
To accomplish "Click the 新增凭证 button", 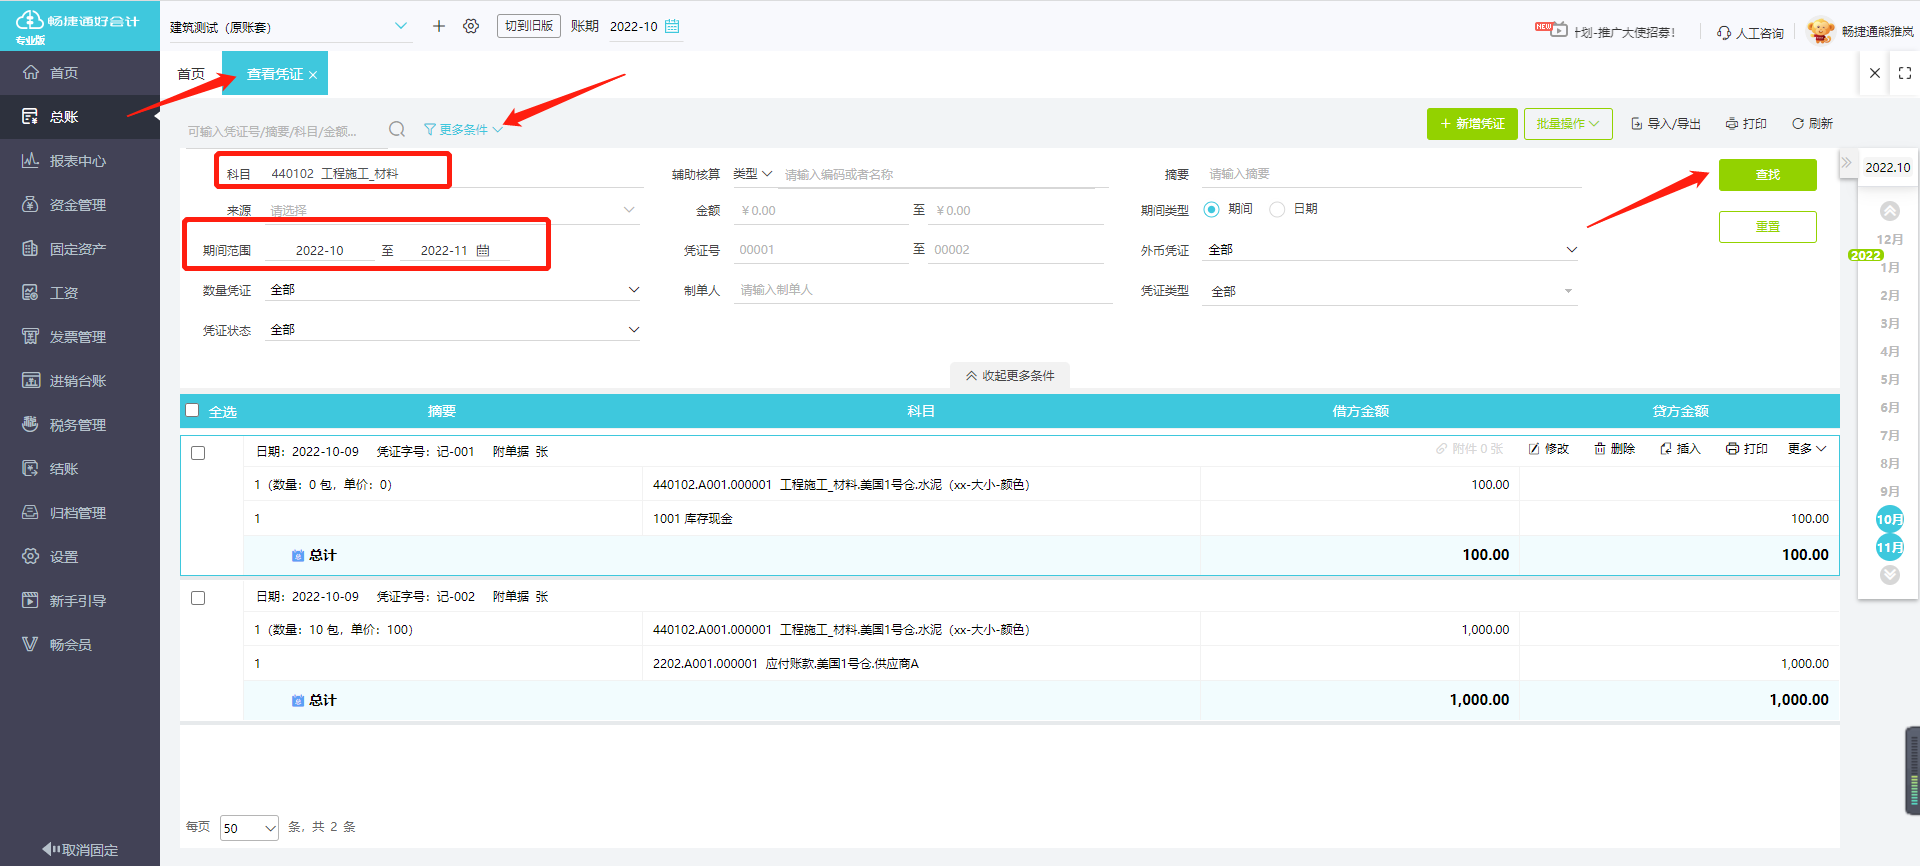I will point(1471,124).
